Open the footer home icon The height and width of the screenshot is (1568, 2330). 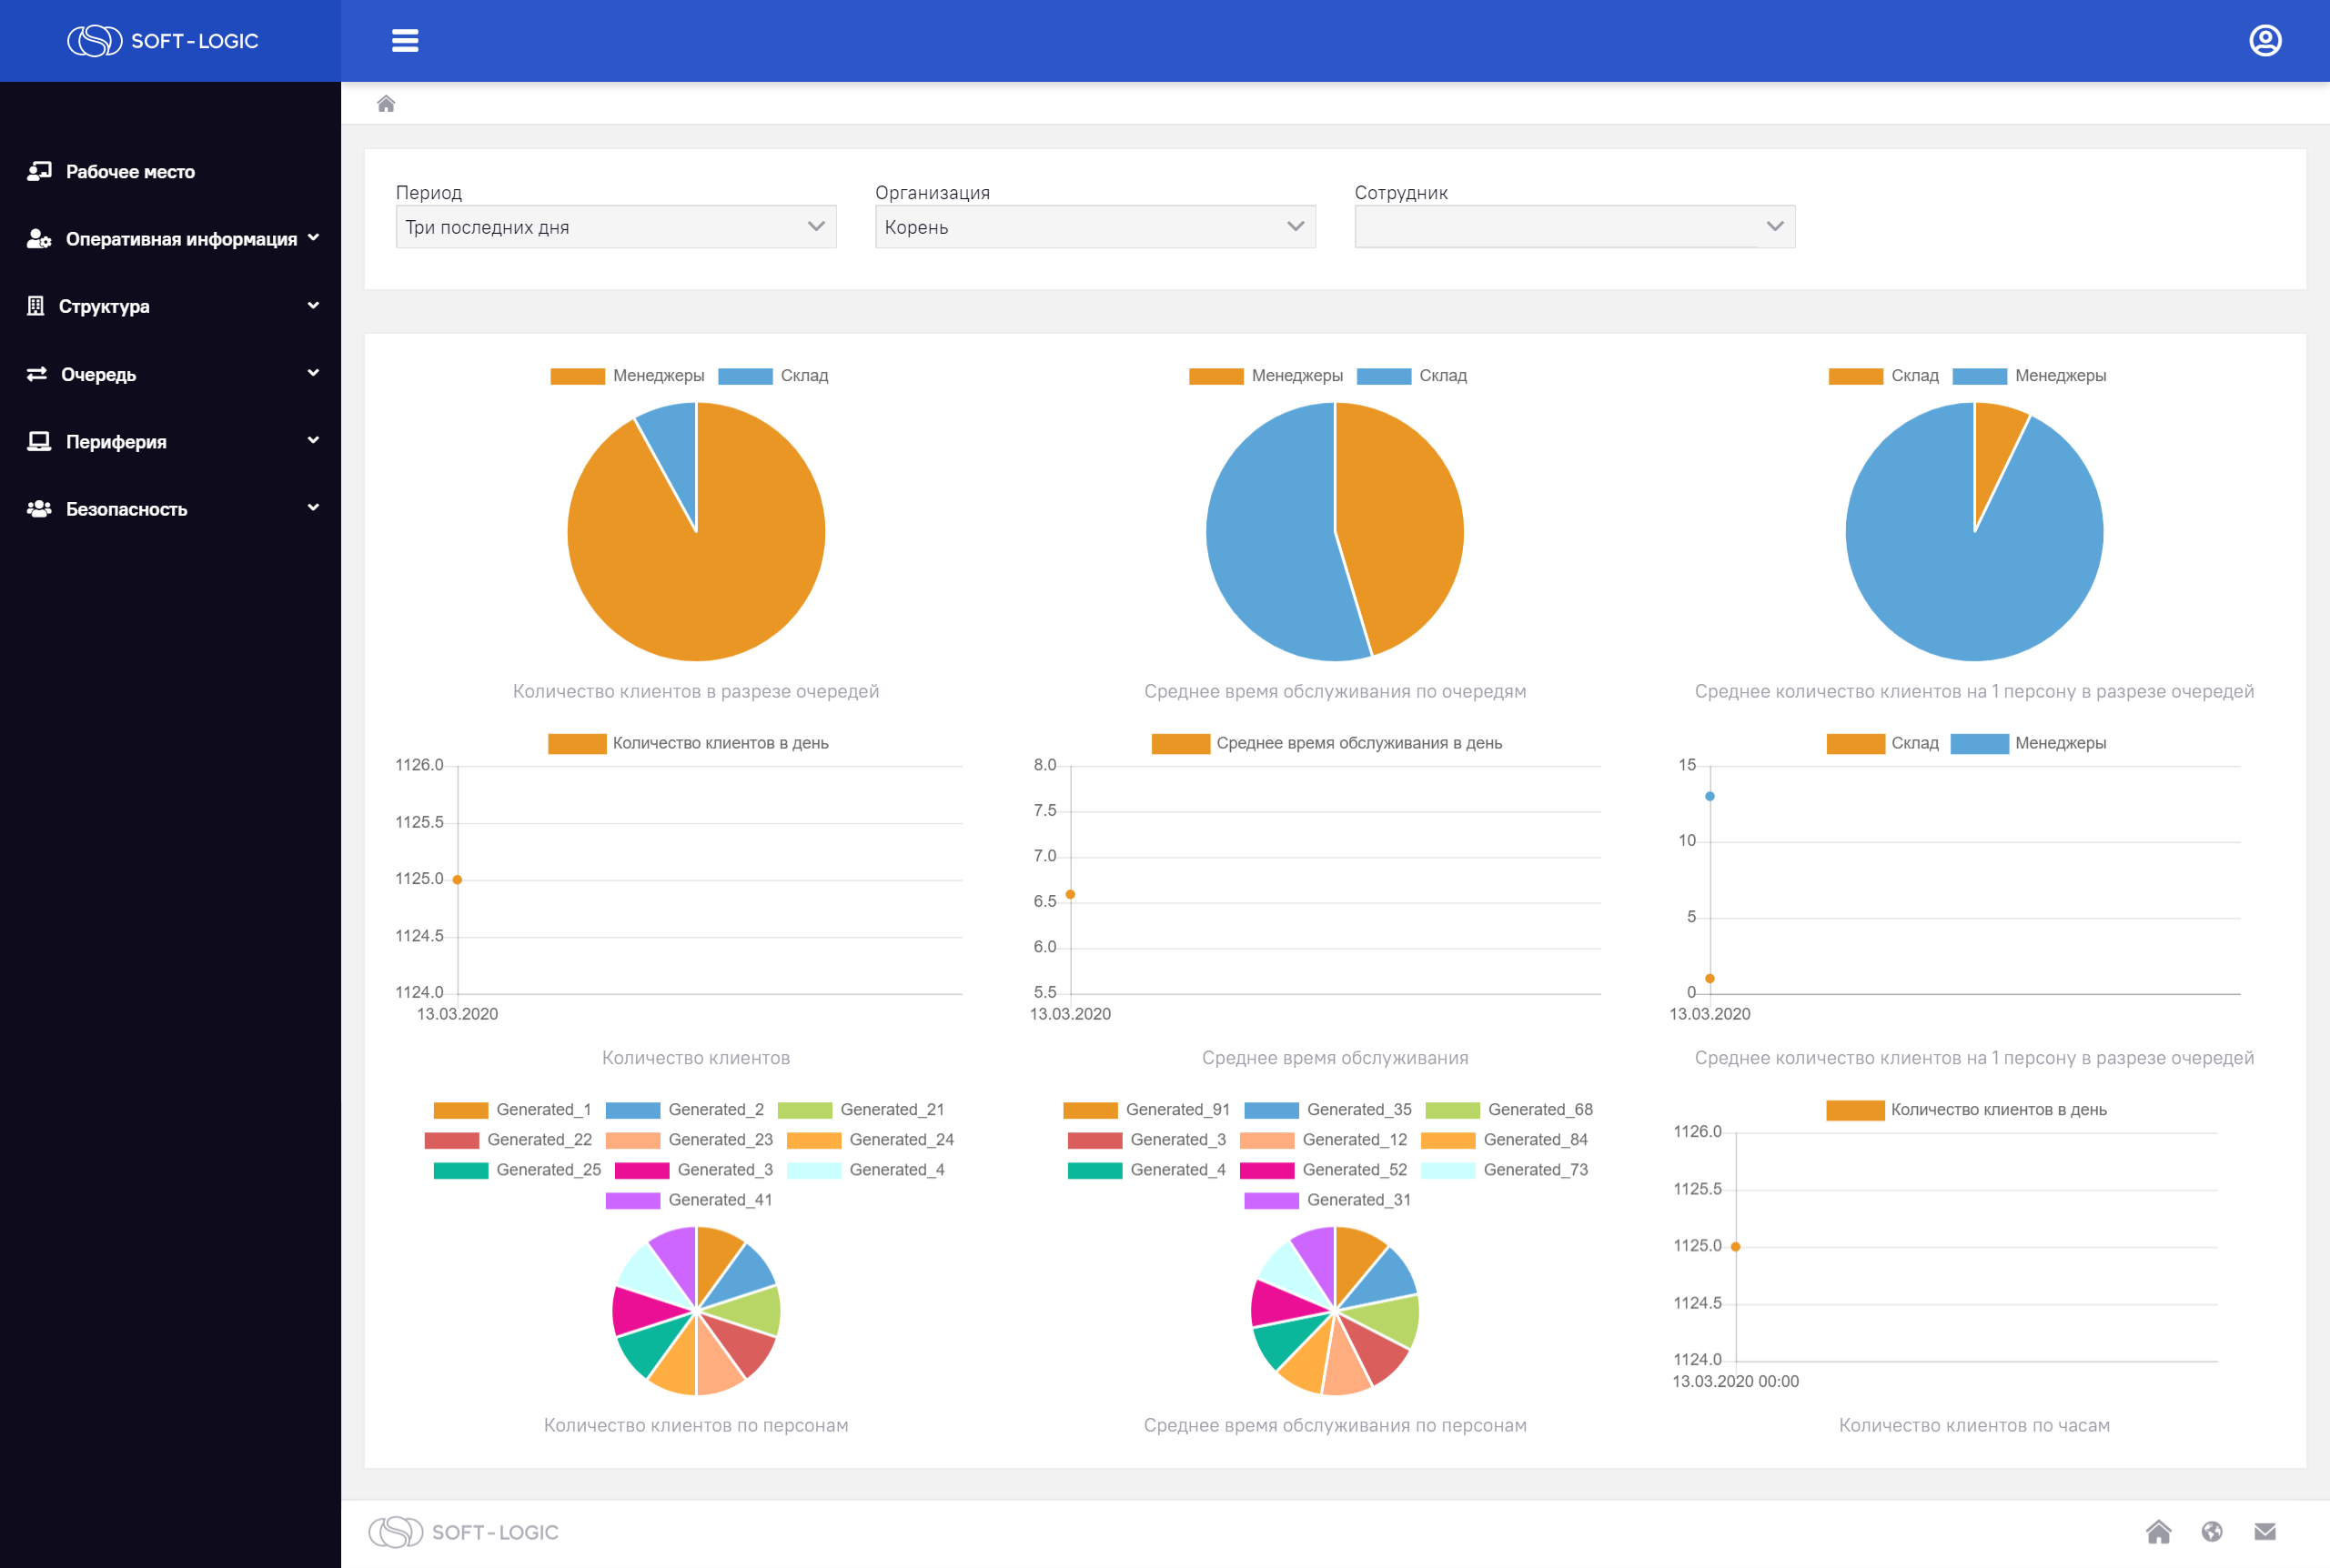pyautogui.click(x=2158, y=1531)
